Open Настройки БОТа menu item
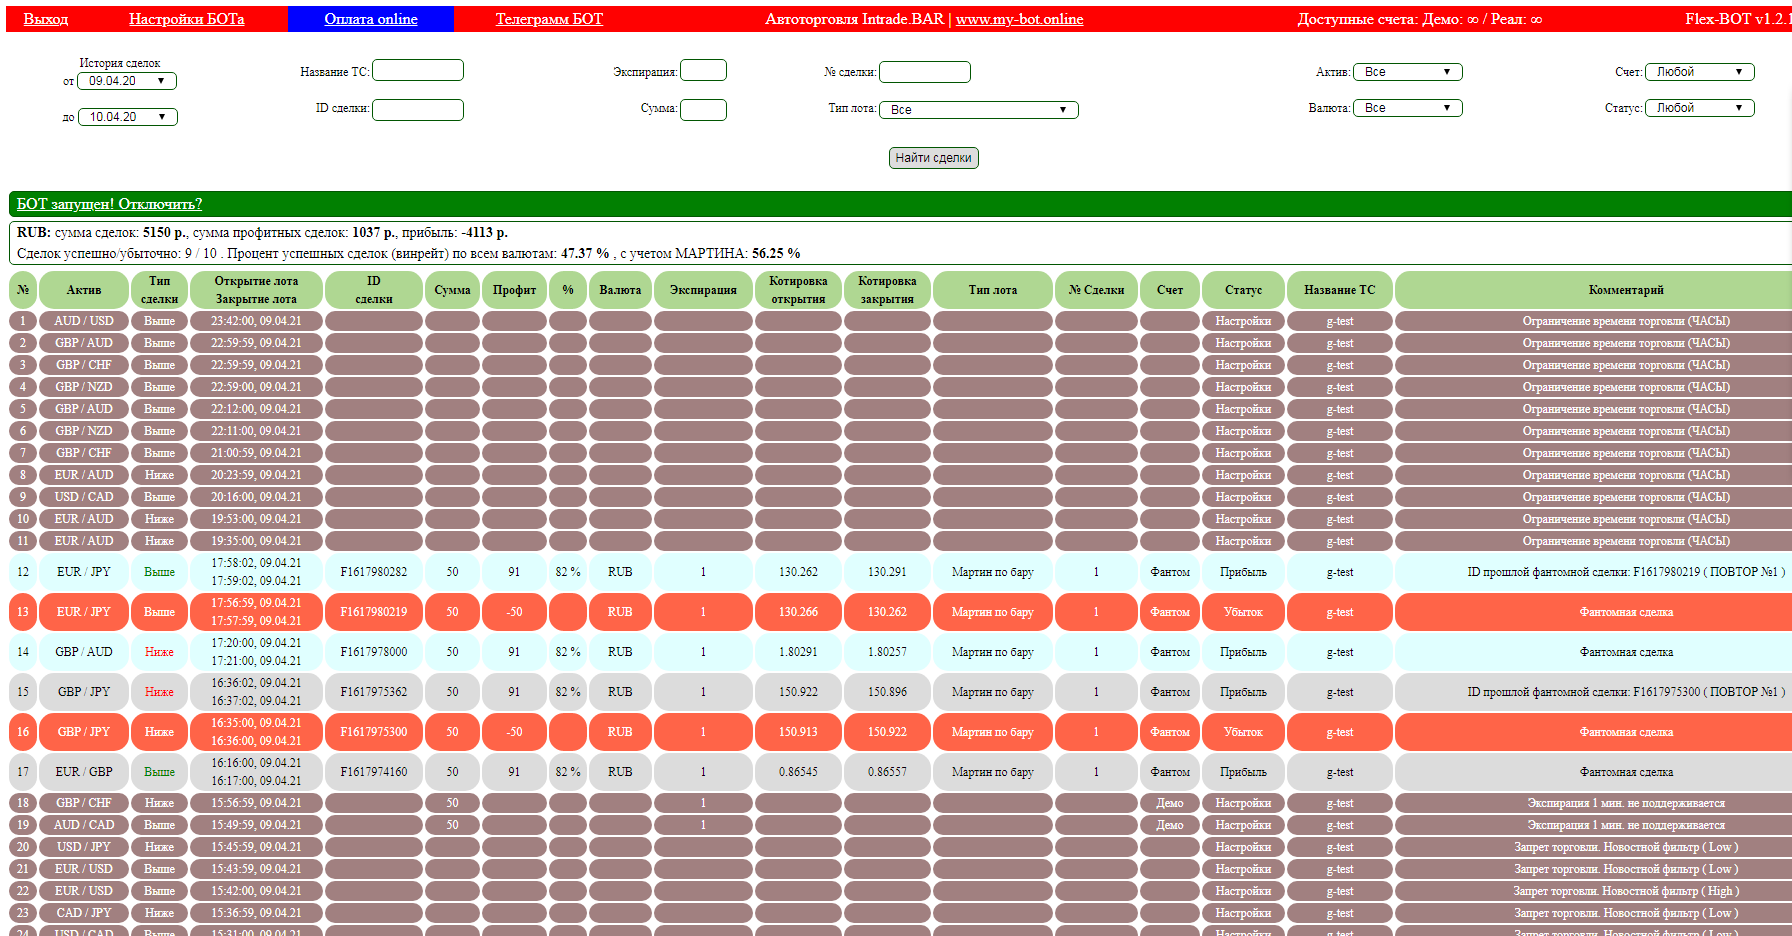 (187, 19)
